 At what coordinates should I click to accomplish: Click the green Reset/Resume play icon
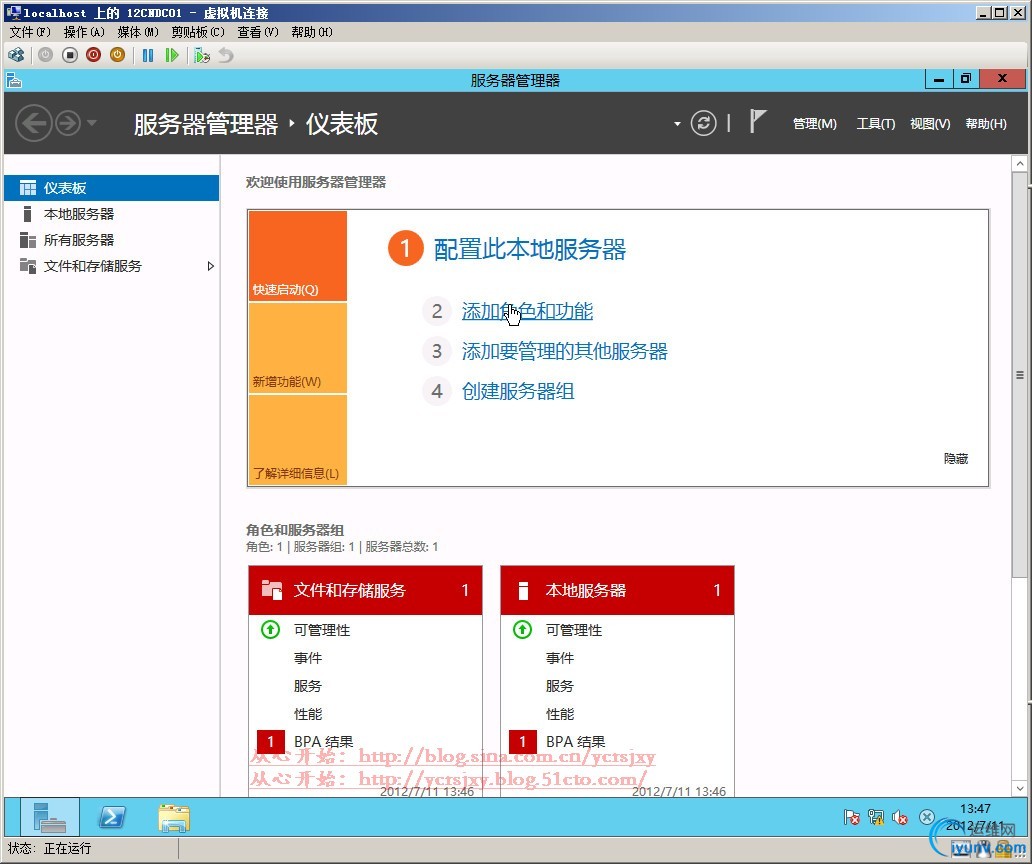(172, 55)
